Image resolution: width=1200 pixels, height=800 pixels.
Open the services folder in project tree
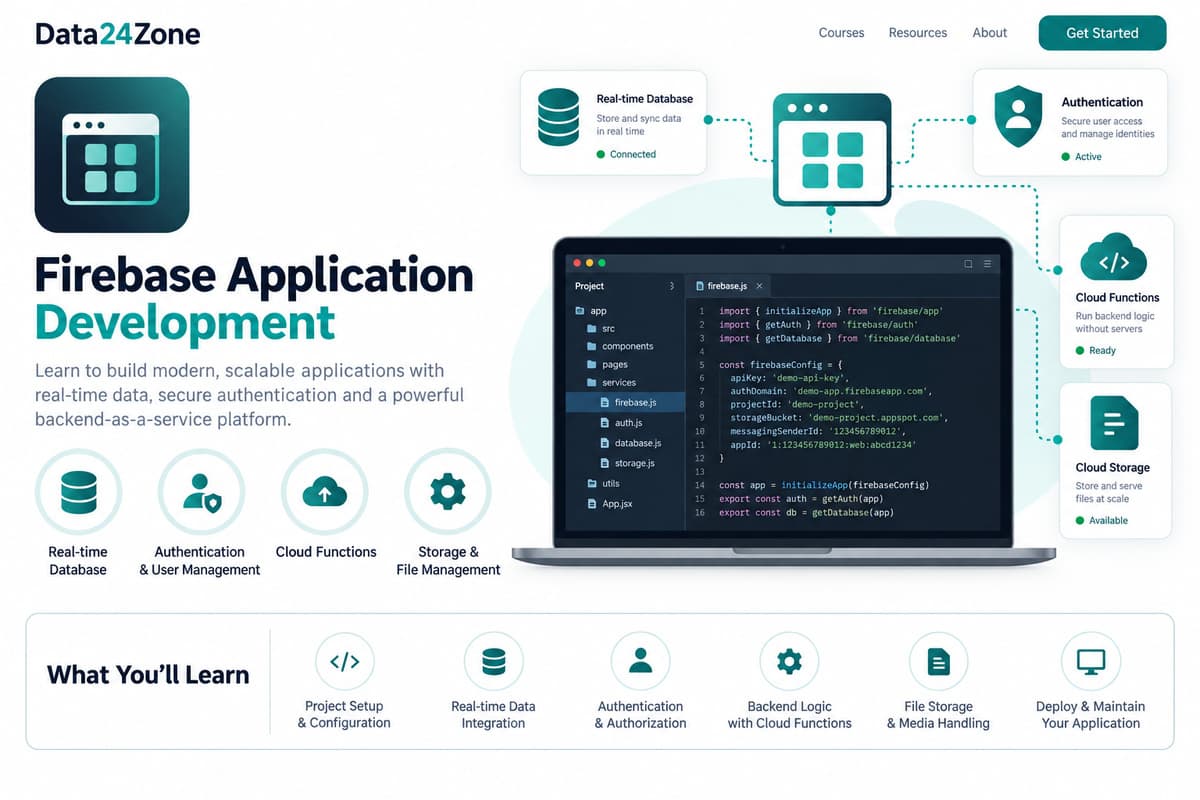611,383
